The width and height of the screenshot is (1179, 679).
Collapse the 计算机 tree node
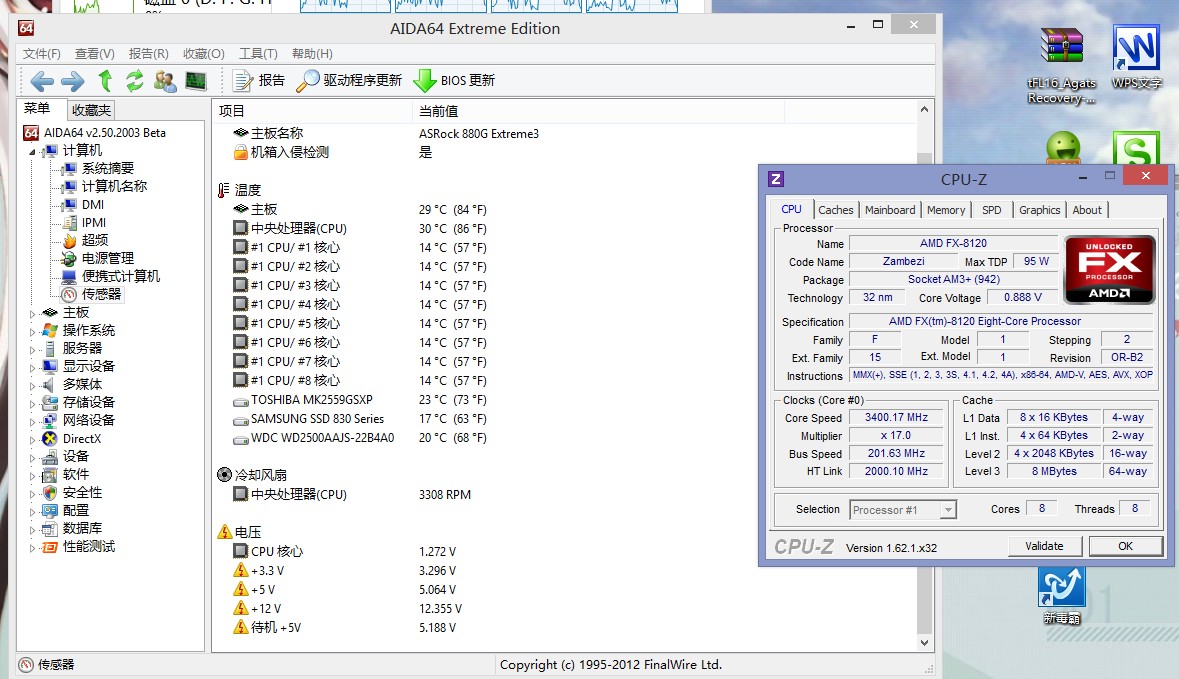click(32, 151)
